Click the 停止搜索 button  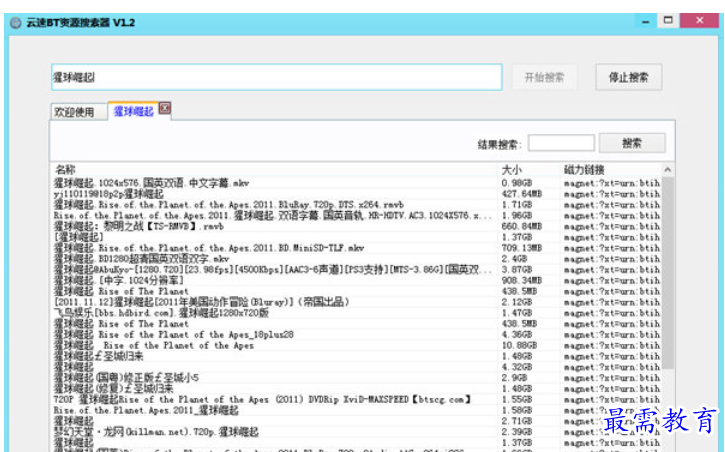pyautogui.click(x=628, y=77)
